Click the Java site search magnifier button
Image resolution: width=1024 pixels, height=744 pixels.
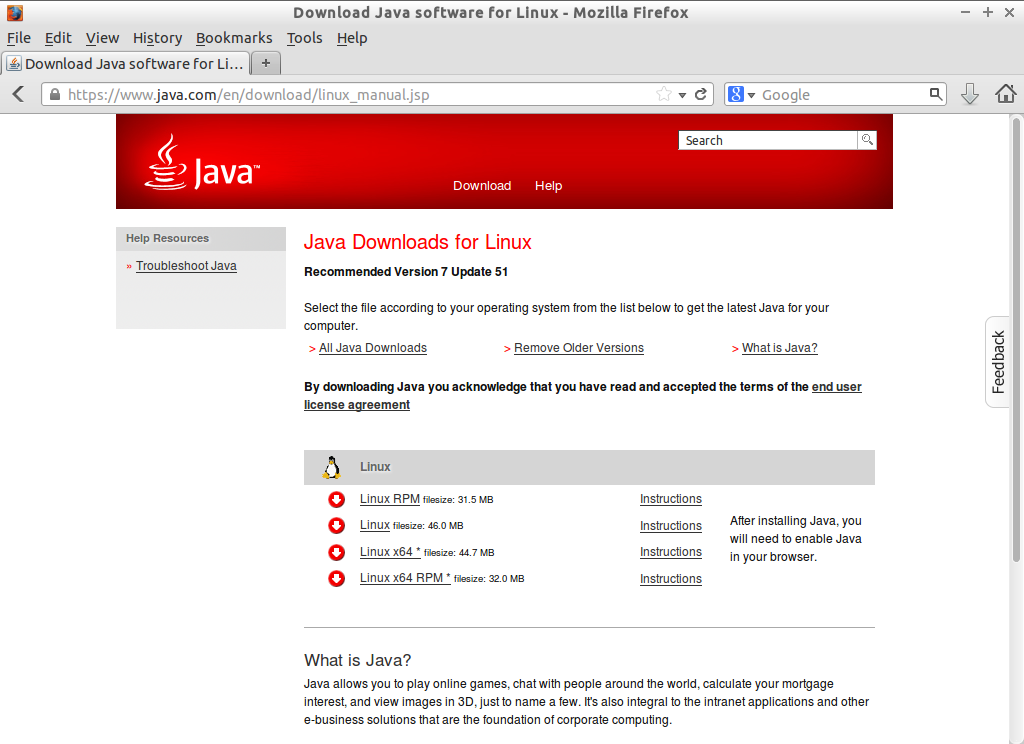point(867,140)
